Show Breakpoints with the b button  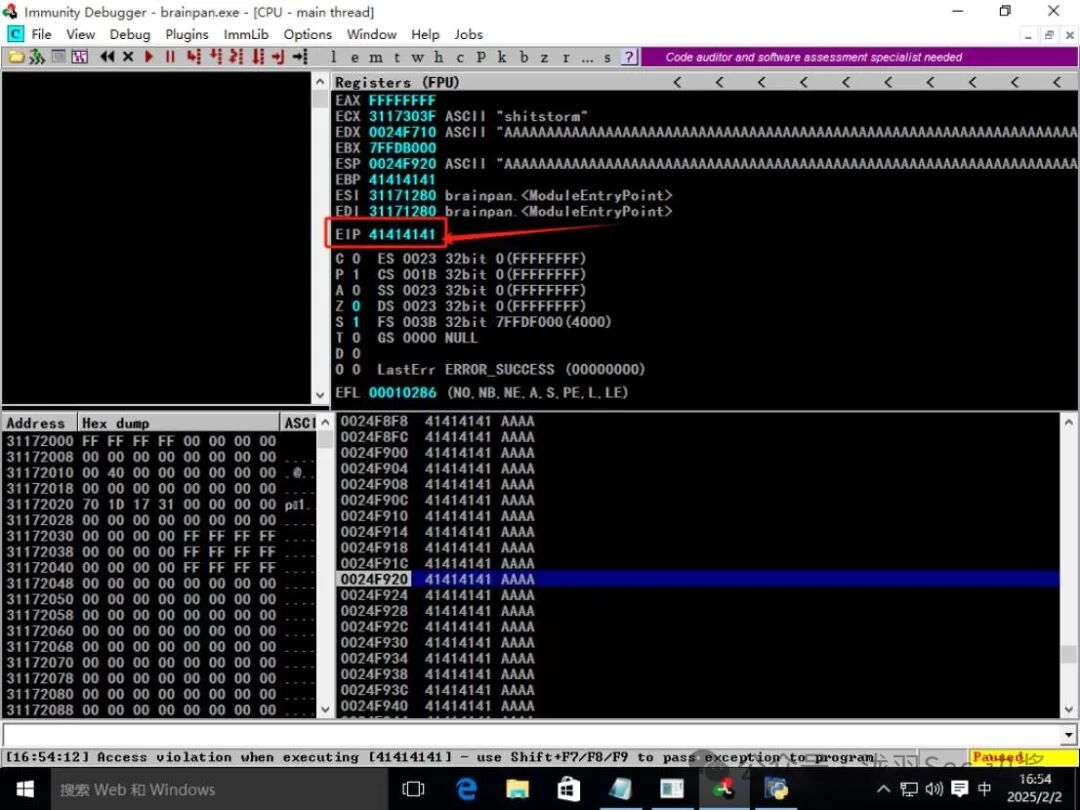point(523,57)
